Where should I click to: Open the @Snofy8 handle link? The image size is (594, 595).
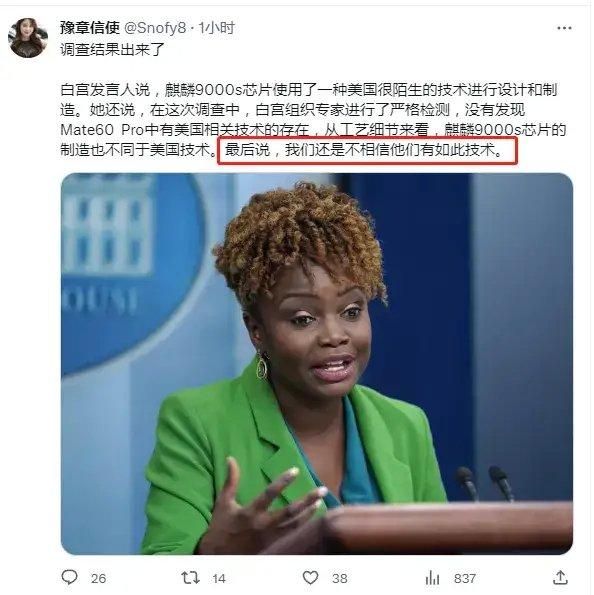pyautogui.click(x=155, y=28)
